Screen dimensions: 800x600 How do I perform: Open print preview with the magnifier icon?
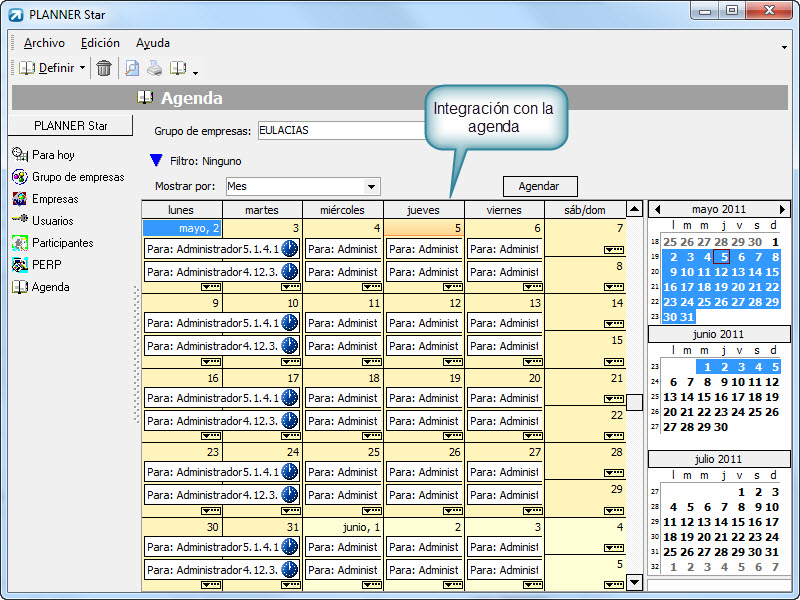pyautogui.click(x=131, y=68)
